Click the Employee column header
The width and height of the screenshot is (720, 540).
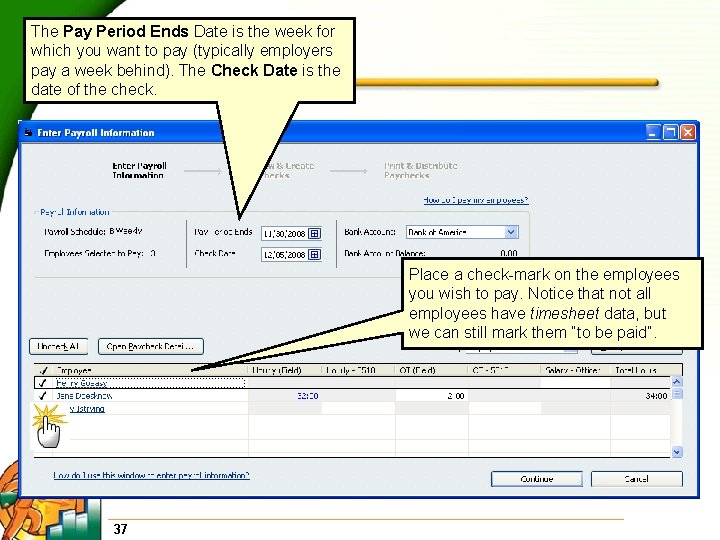[x=150, y=370]
